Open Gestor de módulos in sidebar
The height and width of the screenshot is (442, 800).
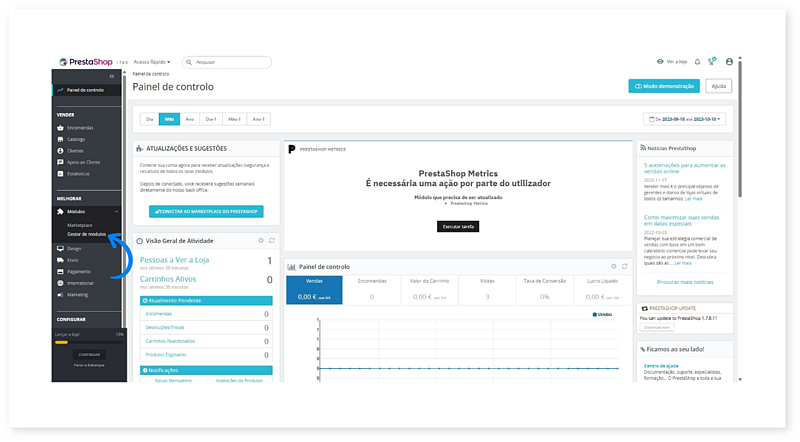(87, 234)
